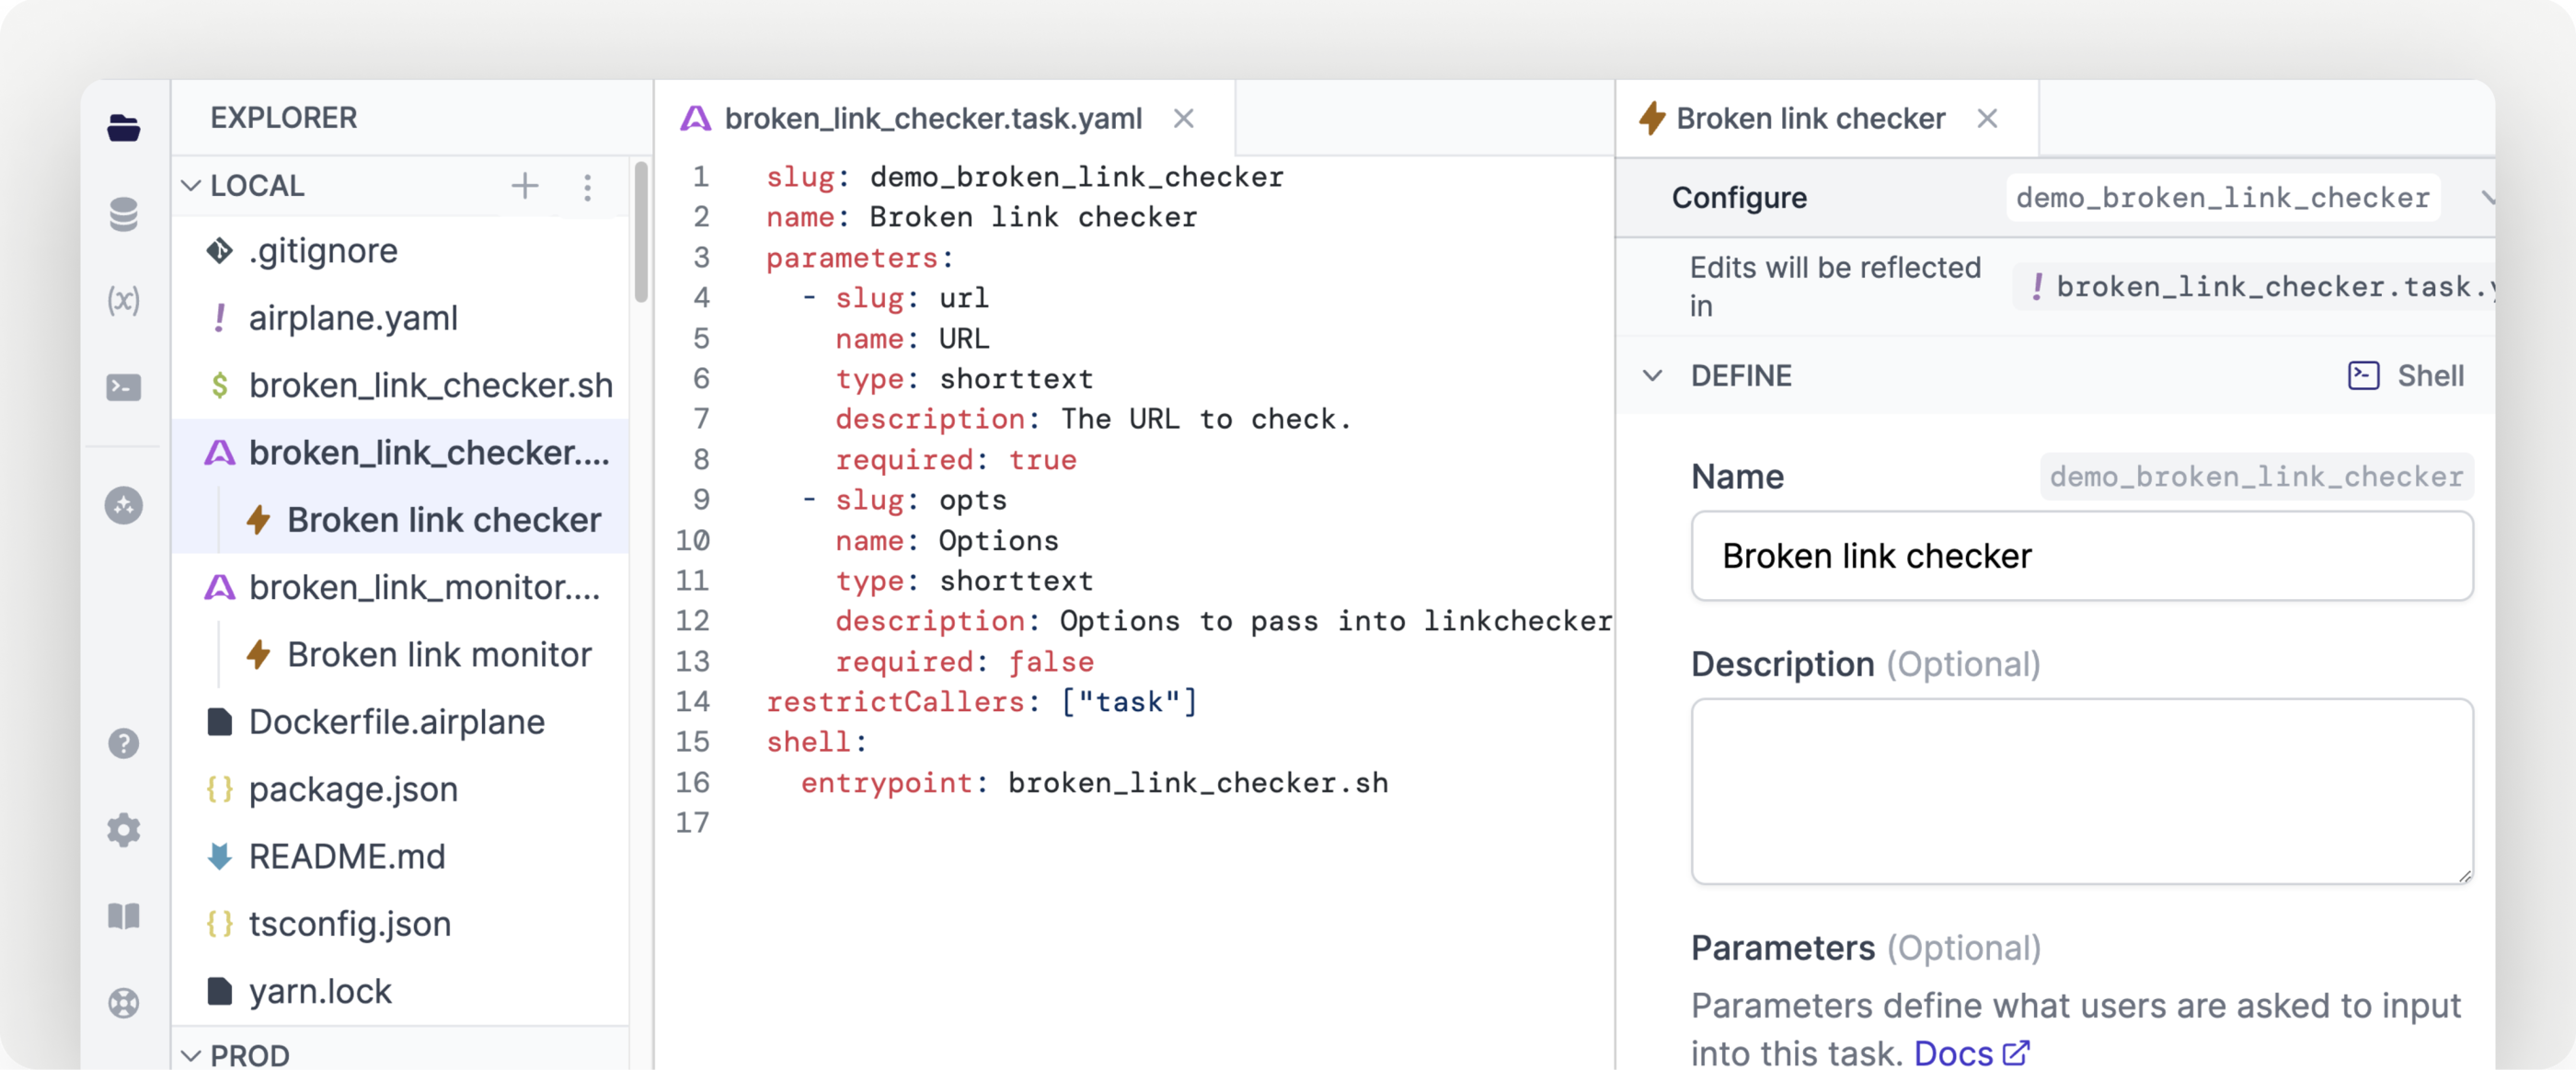Open the documentation book icon

tap(123, 916)
